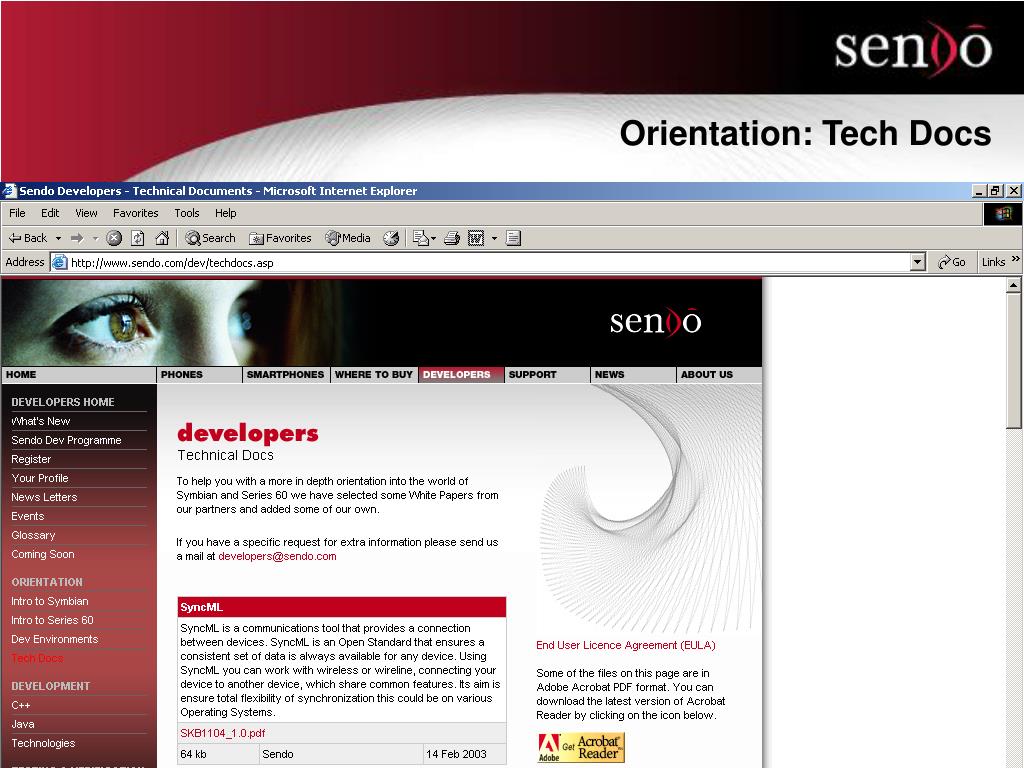Open the C++ sidebar link
This screenshot has width=1024, height=768.
pos(20,705)
